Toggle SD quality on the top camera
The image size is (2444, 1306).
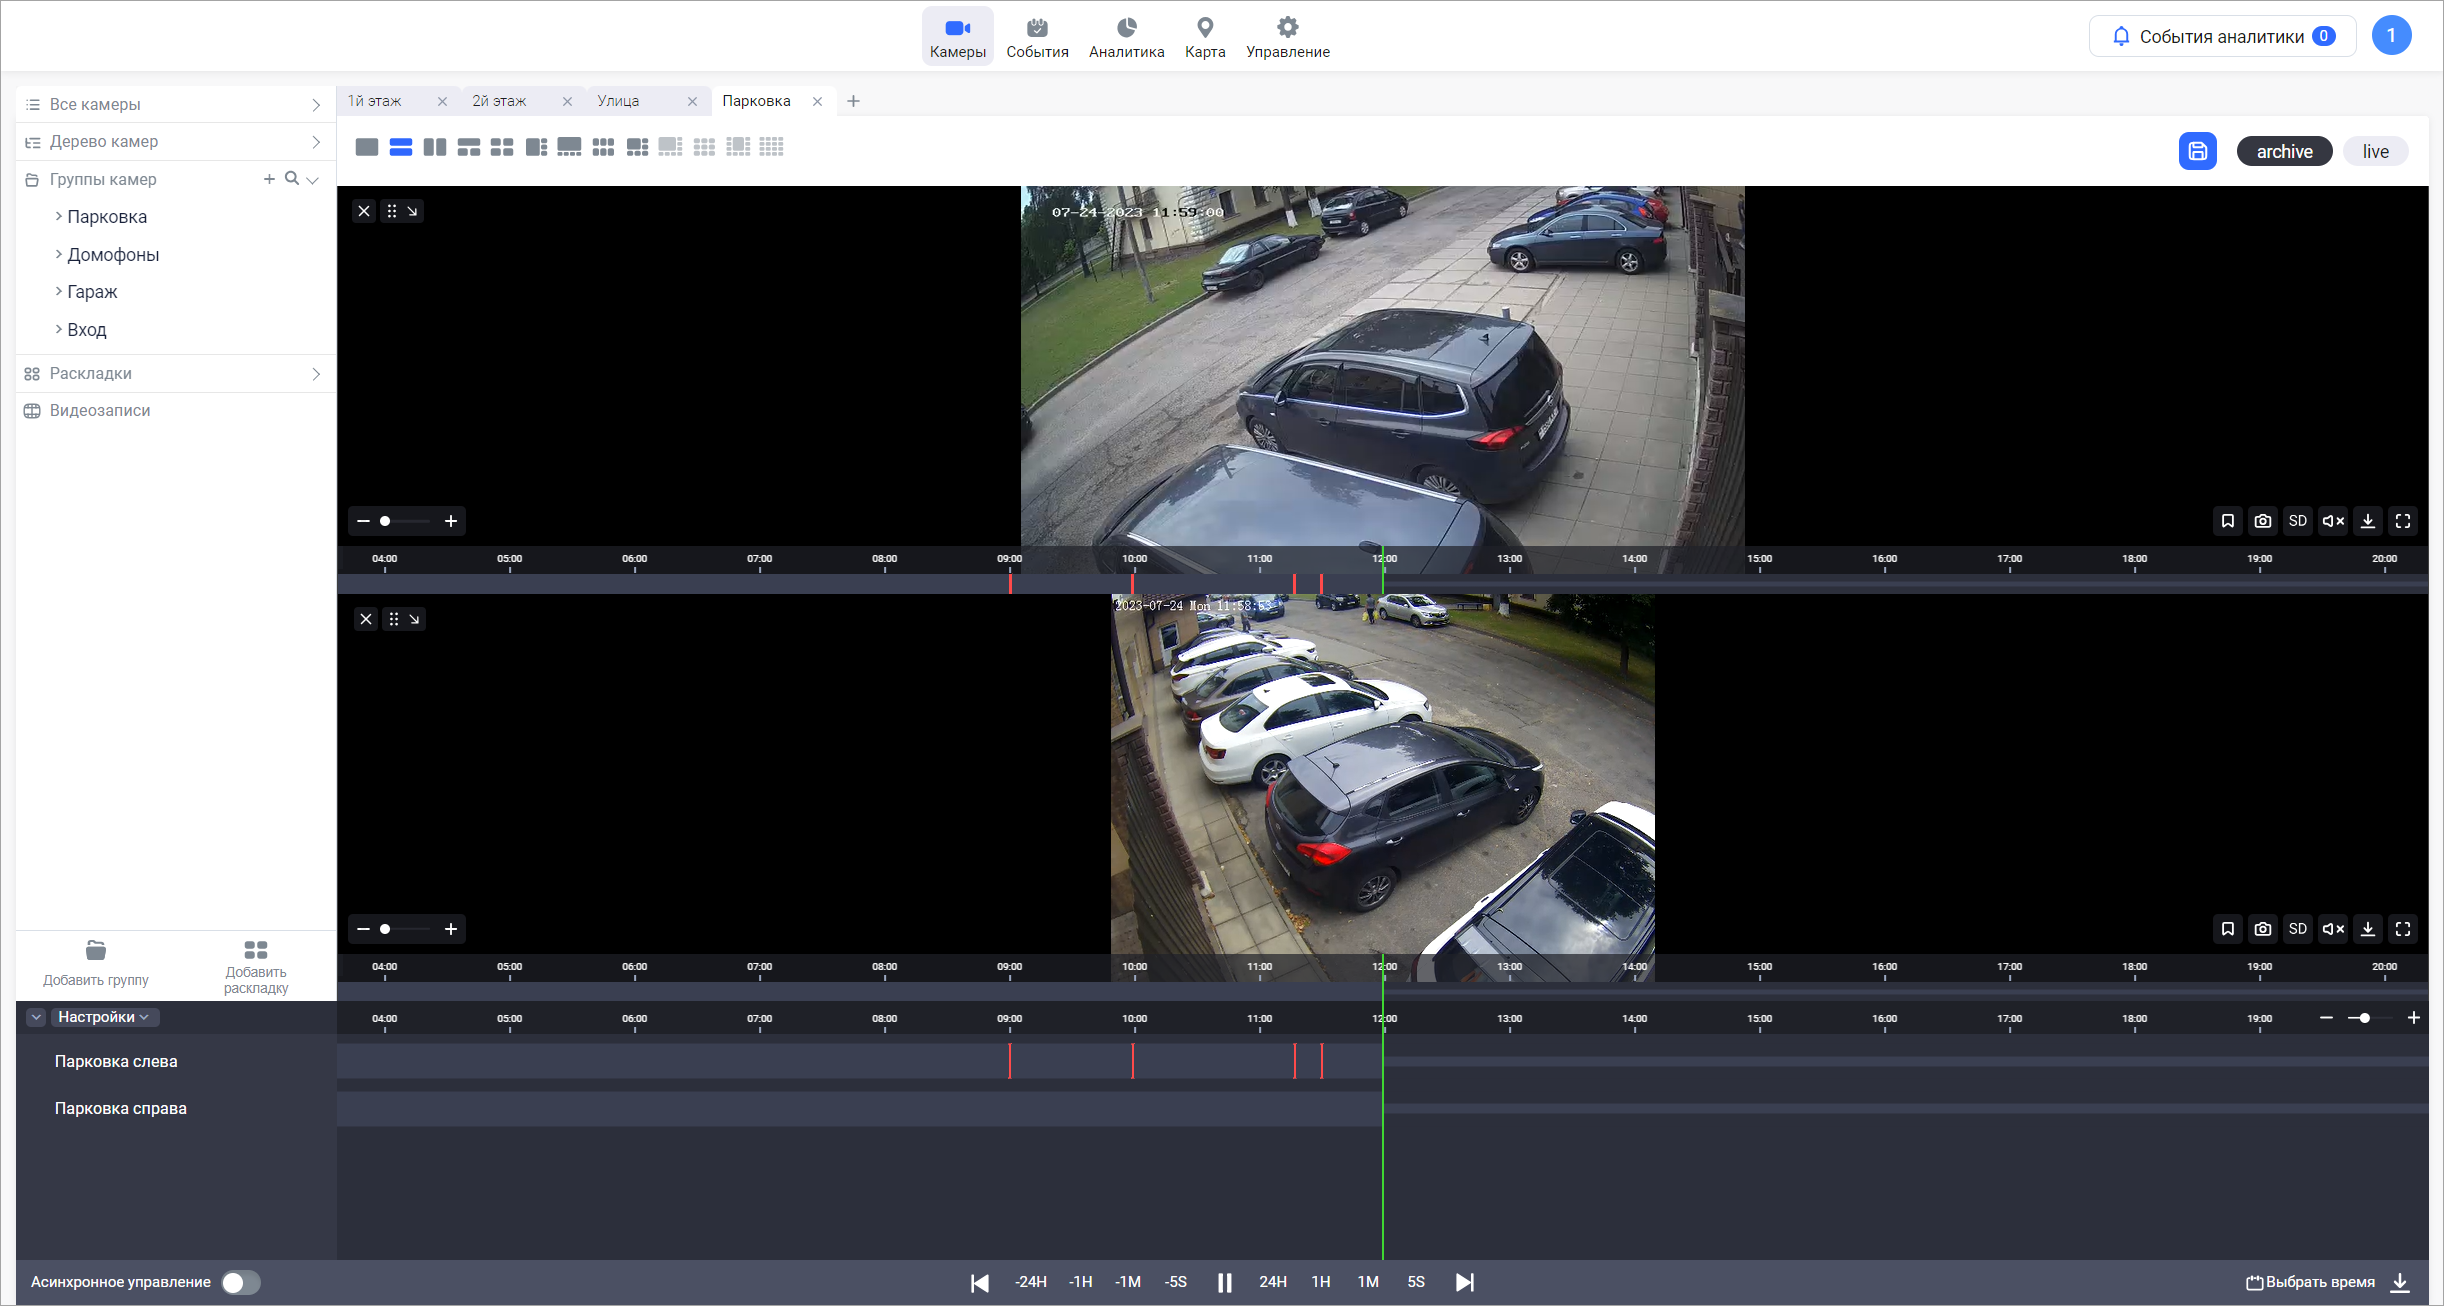click(2297, 521)
